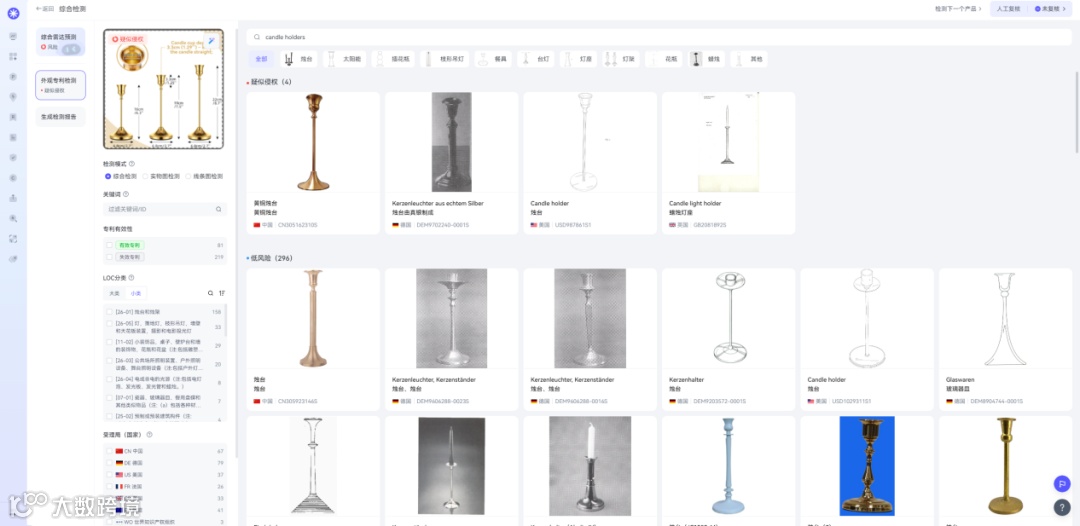Open patent card USD987861S1 Candle holder
The width and height of the screenshot is (1080, 526).
pyautogui.click(x=590, y=163)
